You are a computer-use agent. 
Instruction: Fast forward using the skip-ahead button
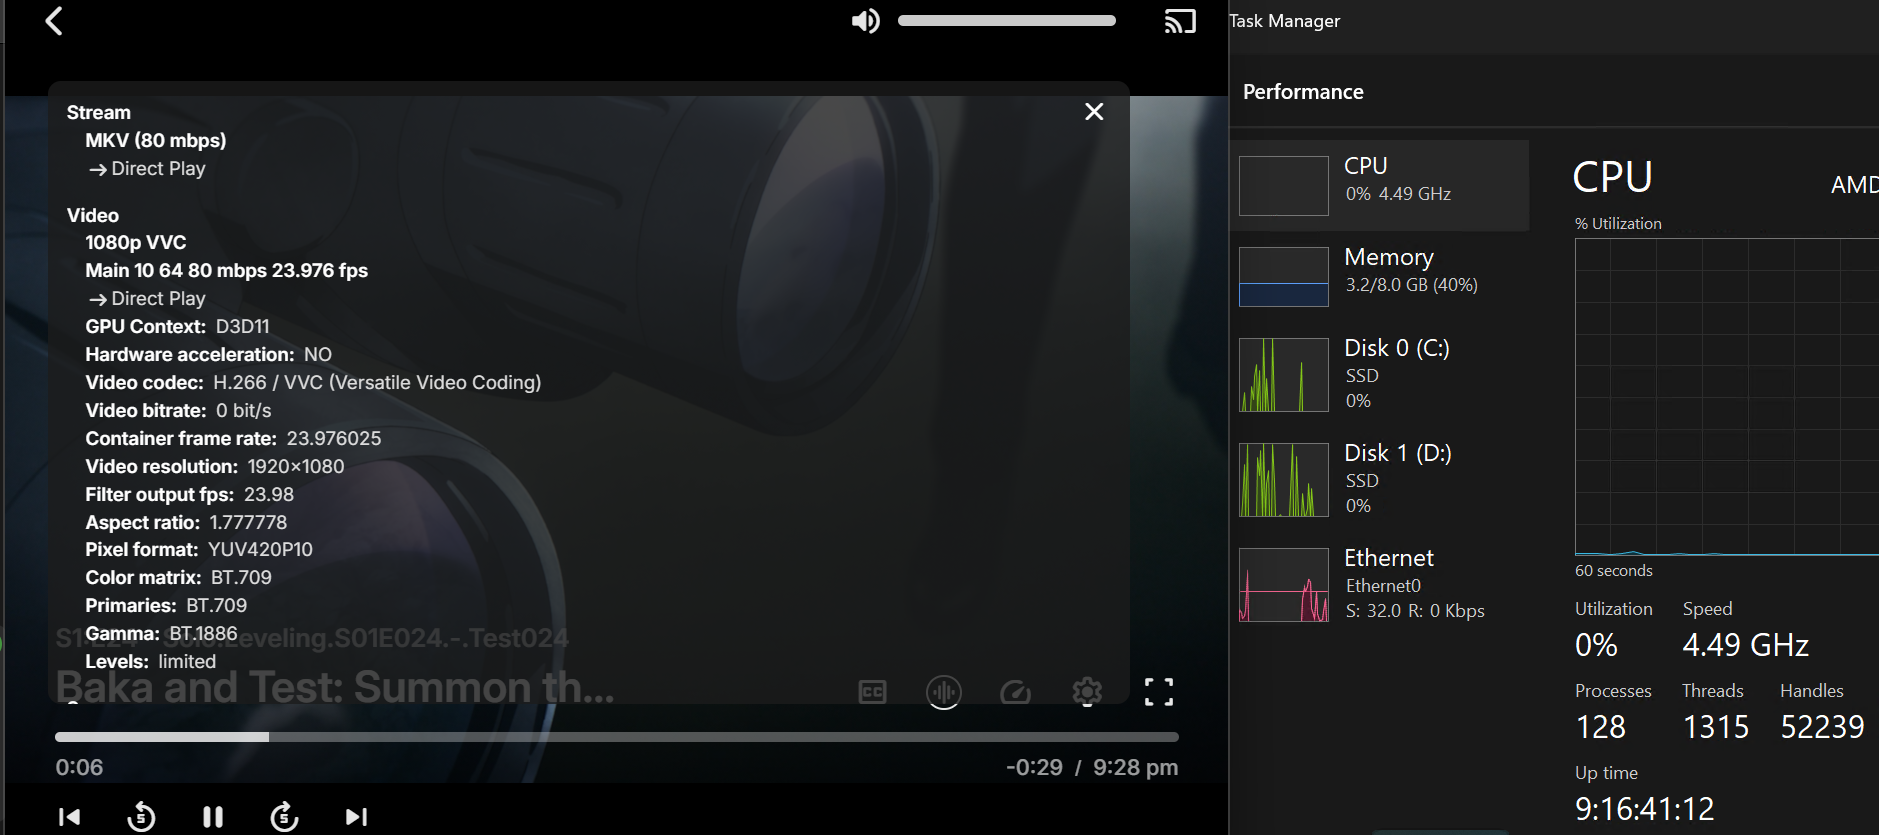[285, 817]
